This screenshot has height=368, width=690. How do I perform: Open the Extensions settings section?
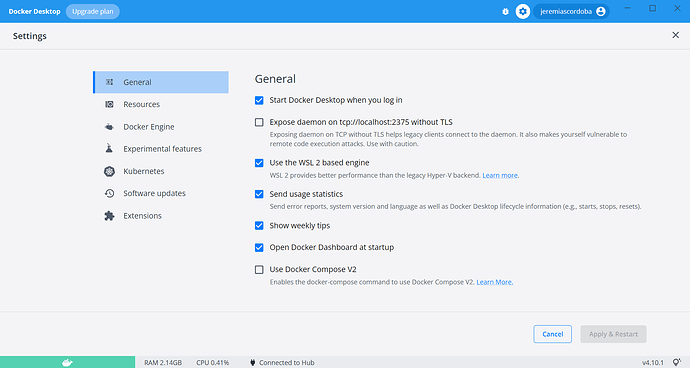coord(161,216)
